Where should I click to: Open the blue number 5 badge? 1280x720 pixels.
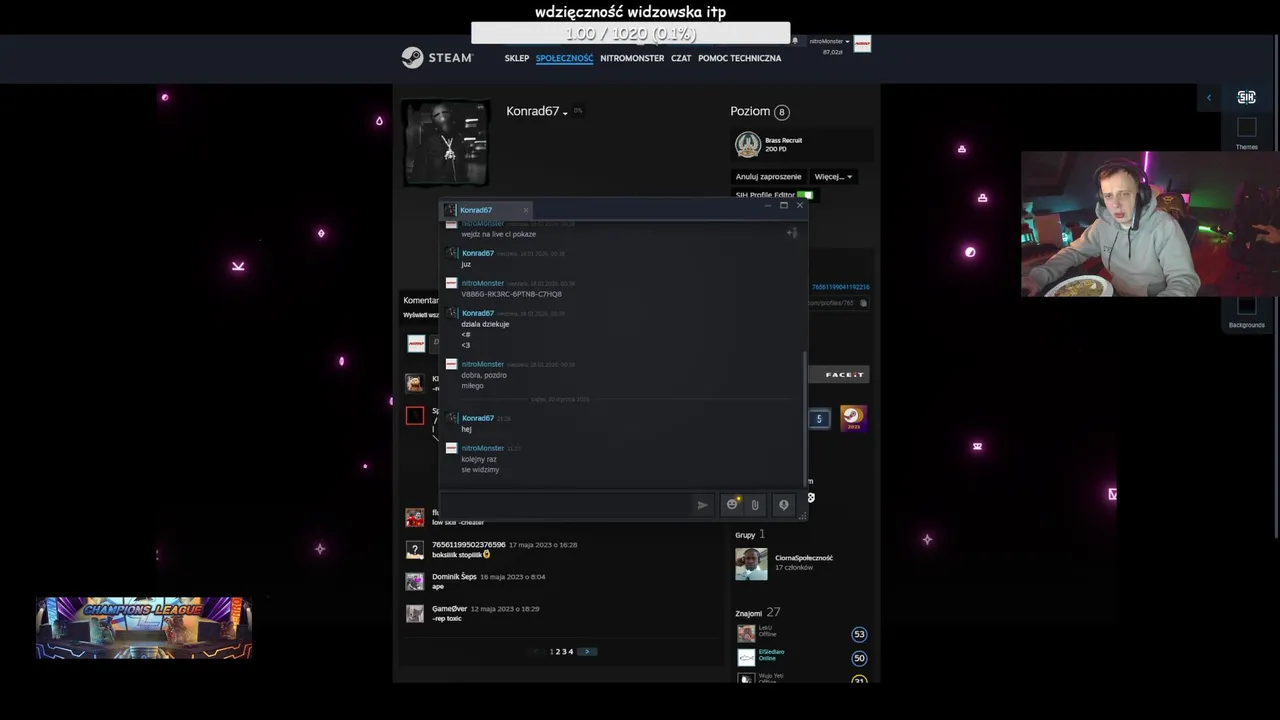click(818, 419)
